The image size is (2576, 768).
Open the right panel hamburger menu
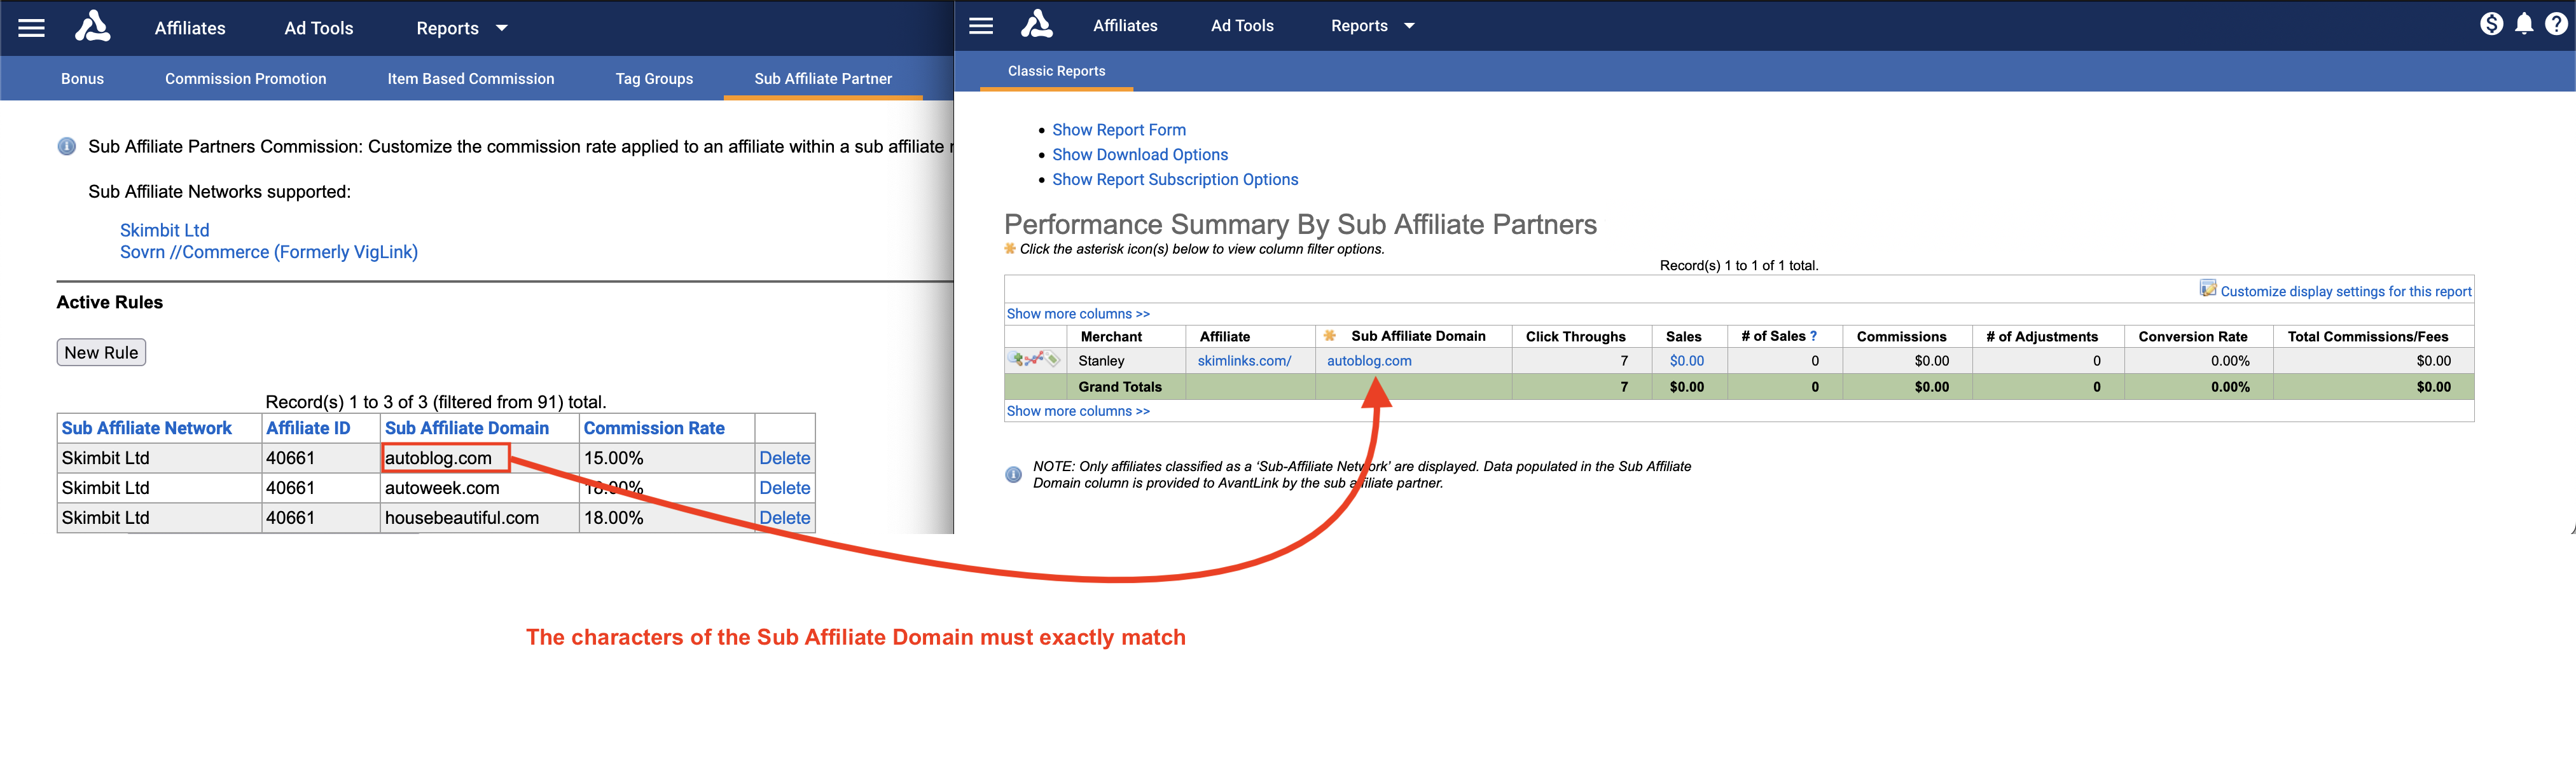click(x=981, y=26)
